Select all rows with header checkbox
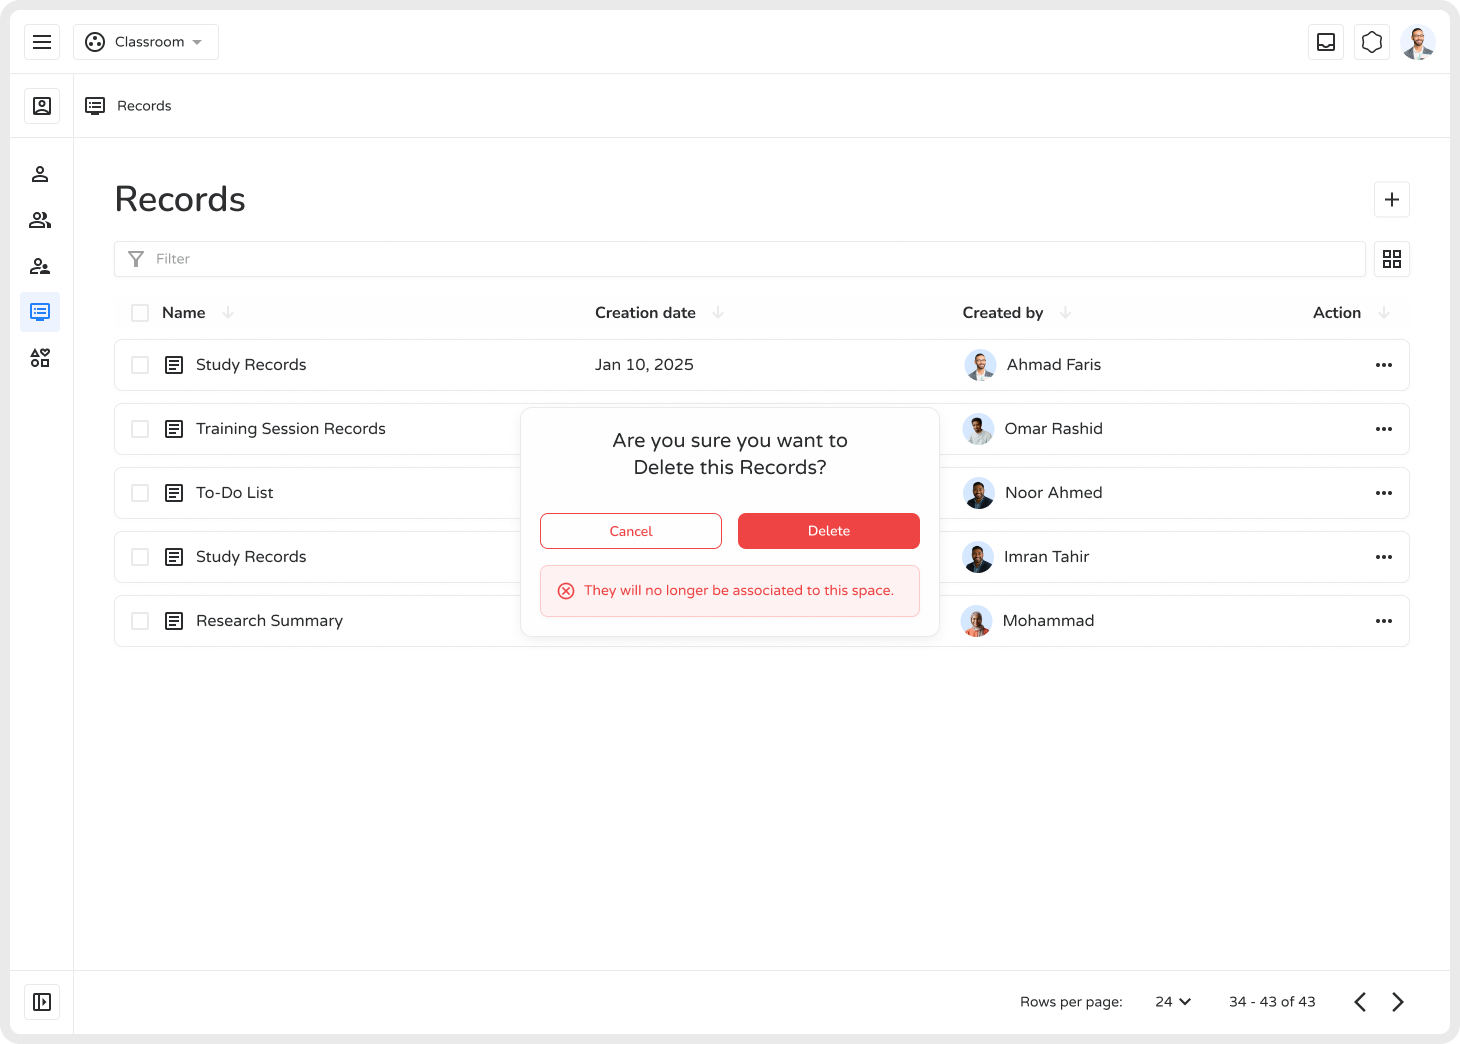Viewport: 1460px width, 1044px height. click(x=140, y=313)
